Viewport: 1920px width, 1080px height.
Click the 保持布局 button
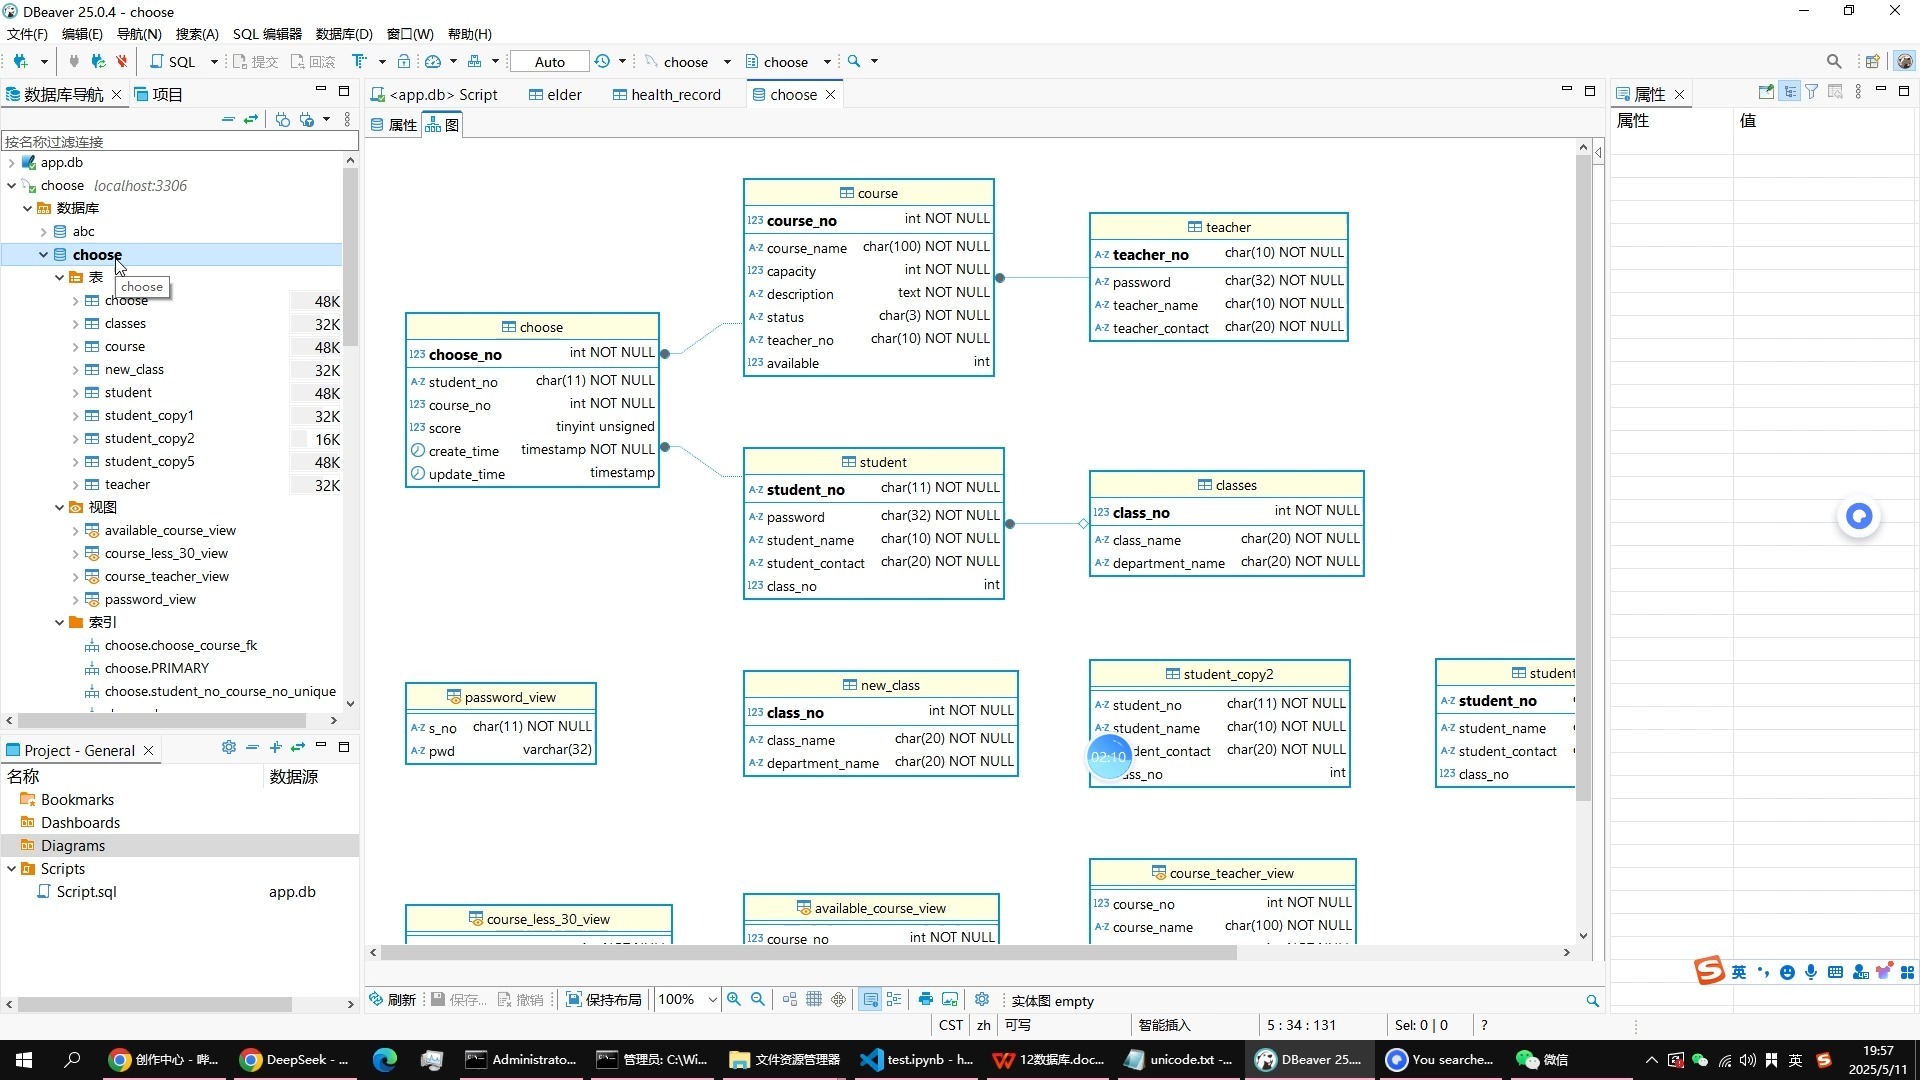603,1000
